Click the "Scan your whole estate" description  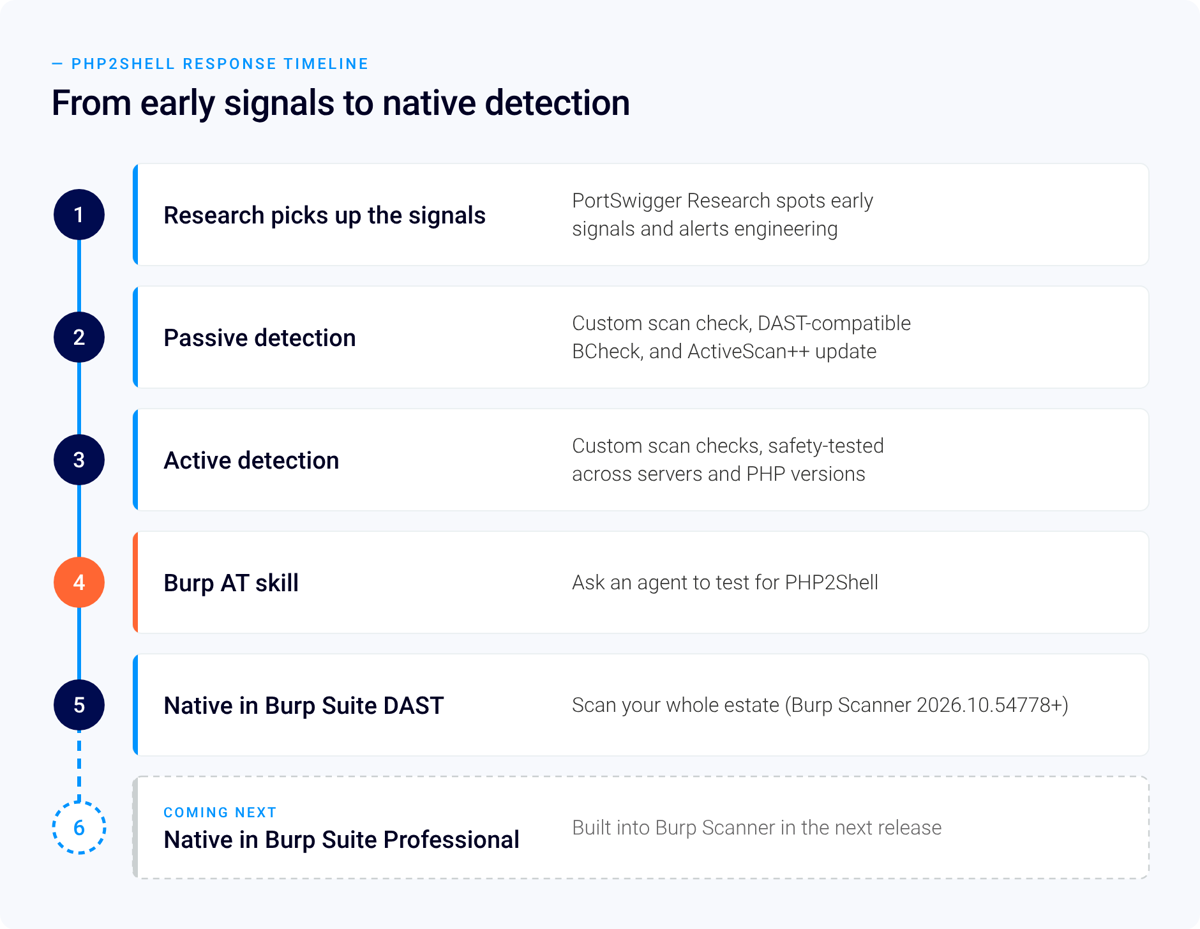click(820, 706)
